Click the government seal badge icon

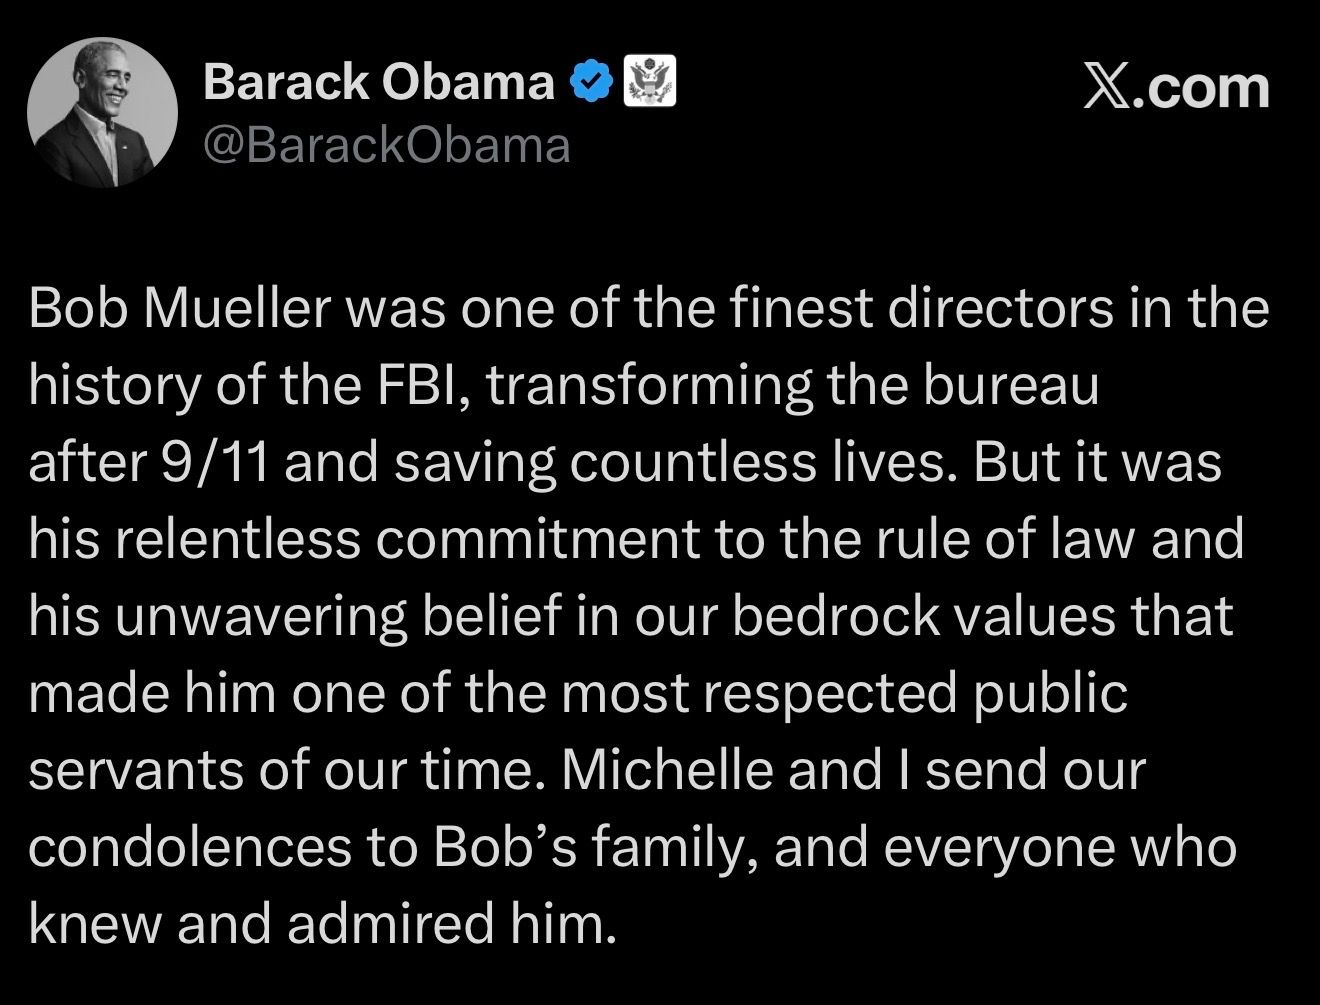(650, 82)
